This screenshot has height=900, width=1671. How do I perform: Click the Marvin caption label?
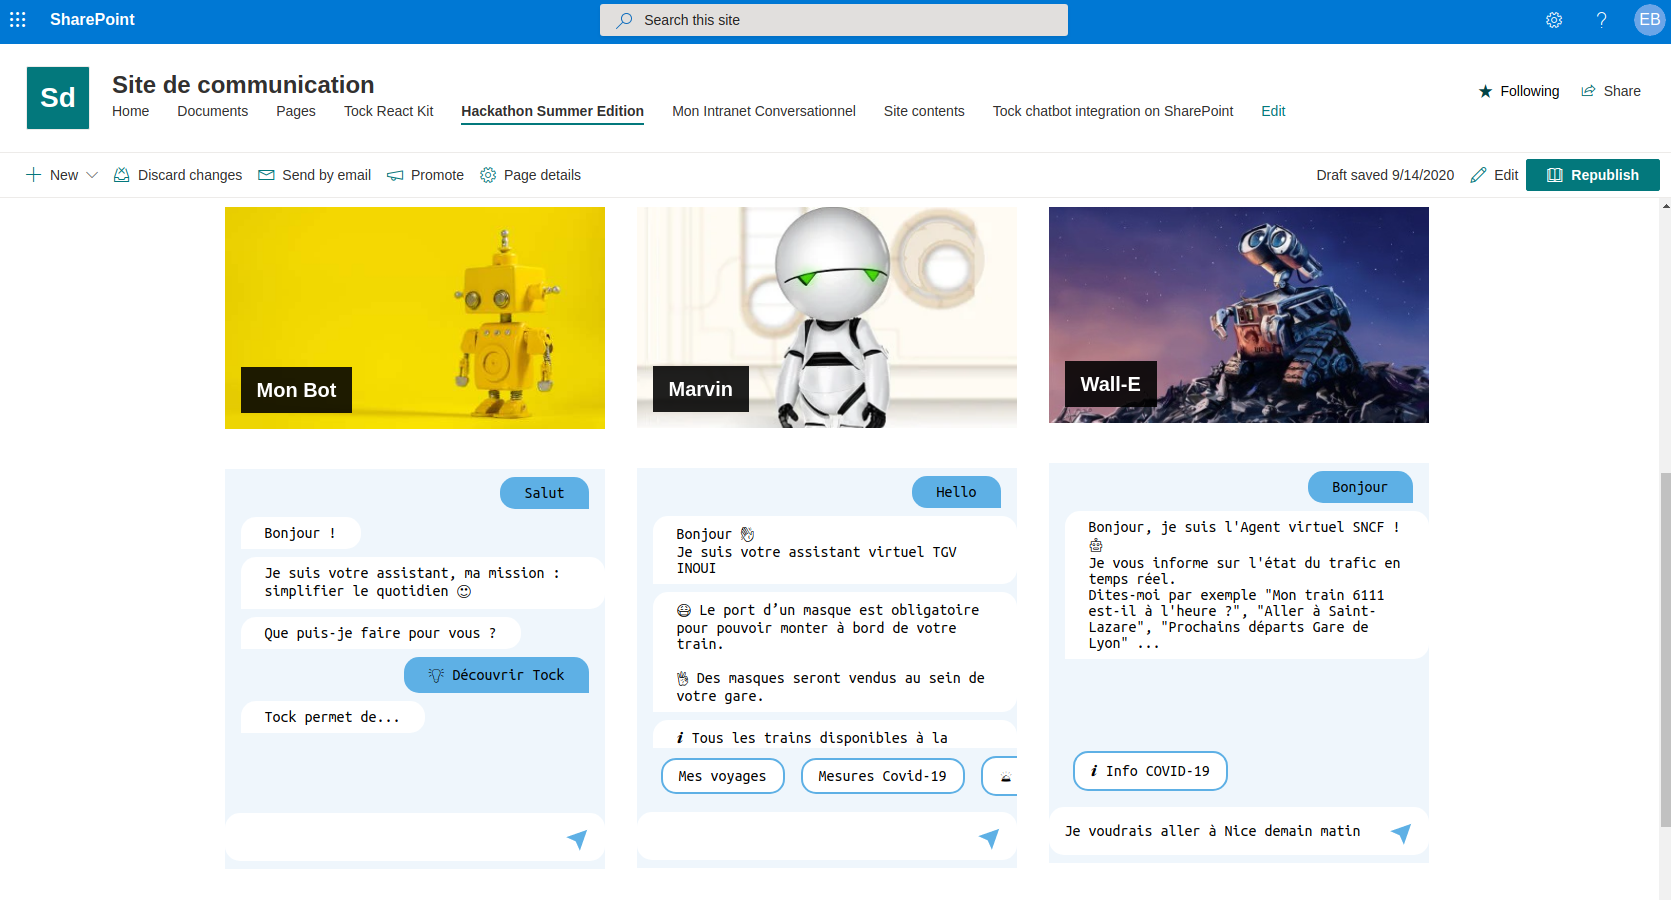pos(700,389)
